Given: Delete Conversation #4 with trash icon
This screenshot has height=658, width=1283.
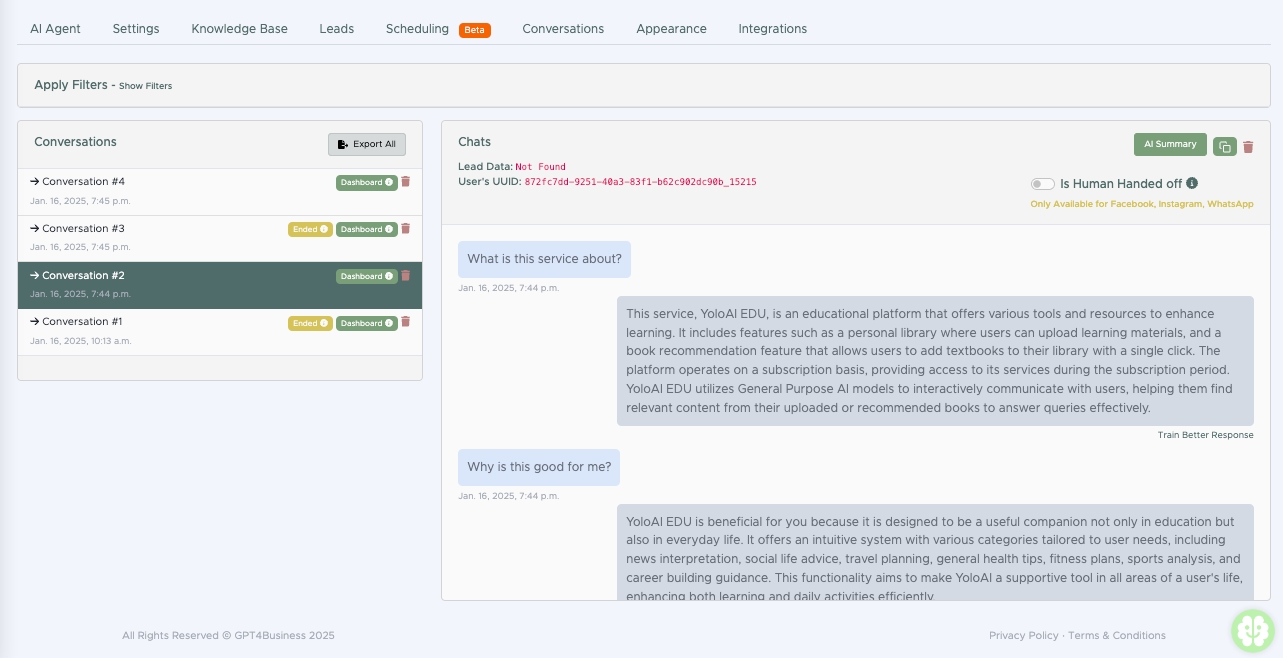Looking at the screenshot, I should coord(406,182).
